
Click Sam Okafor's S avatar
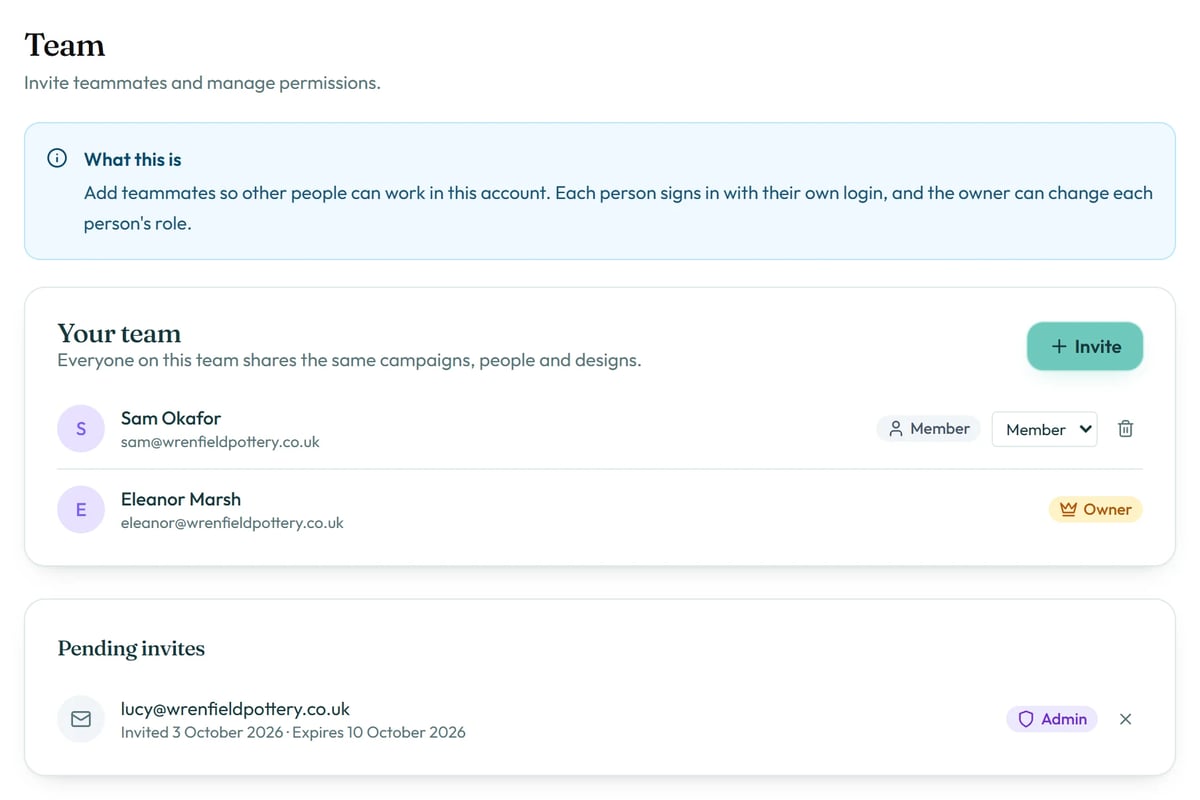81,429
